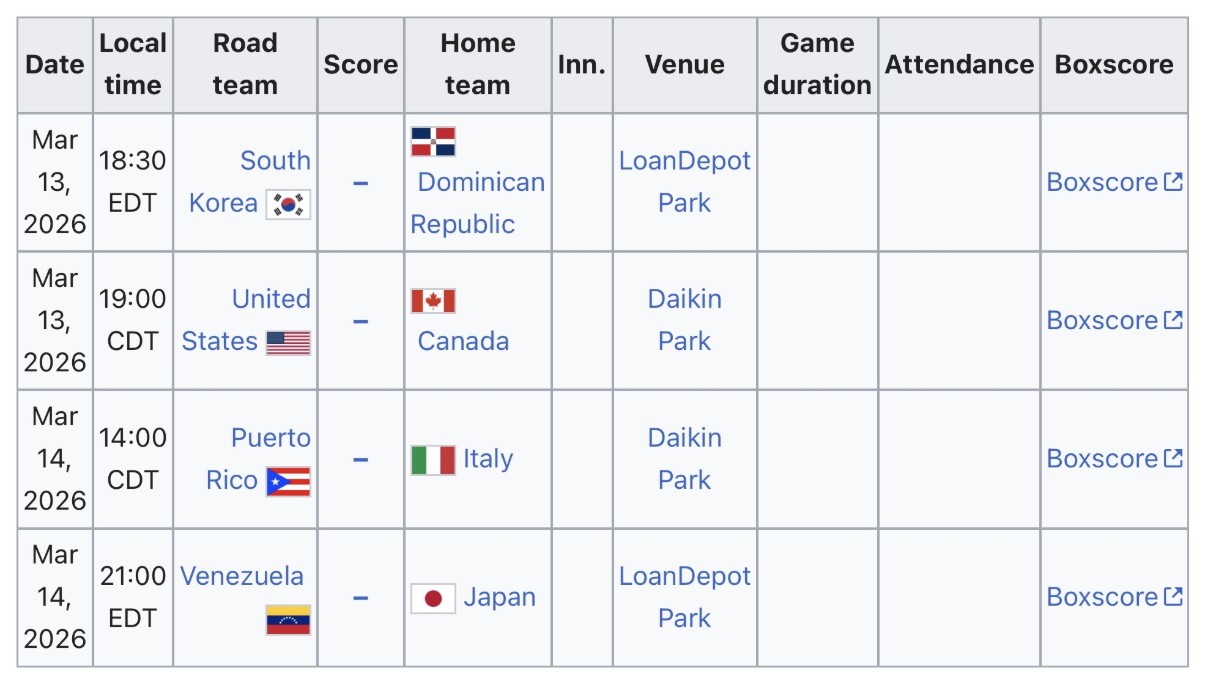Click the South Korea flag icon
The image size is (1205, 685).
pos(288,204)
